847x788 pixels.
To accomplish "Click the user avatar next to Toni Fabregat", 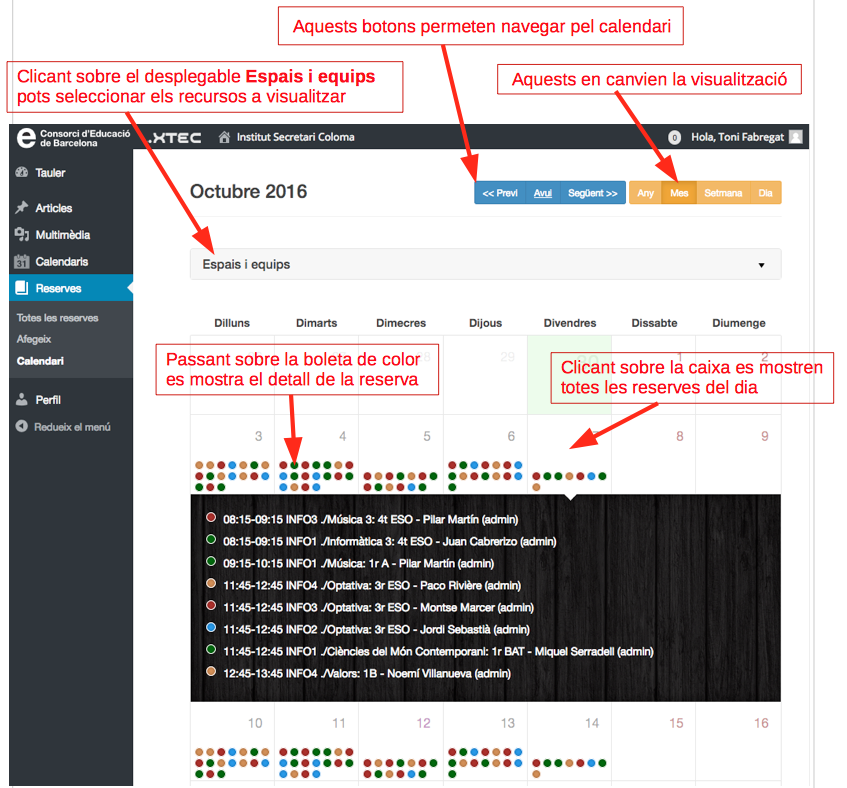I will point(795,137).
